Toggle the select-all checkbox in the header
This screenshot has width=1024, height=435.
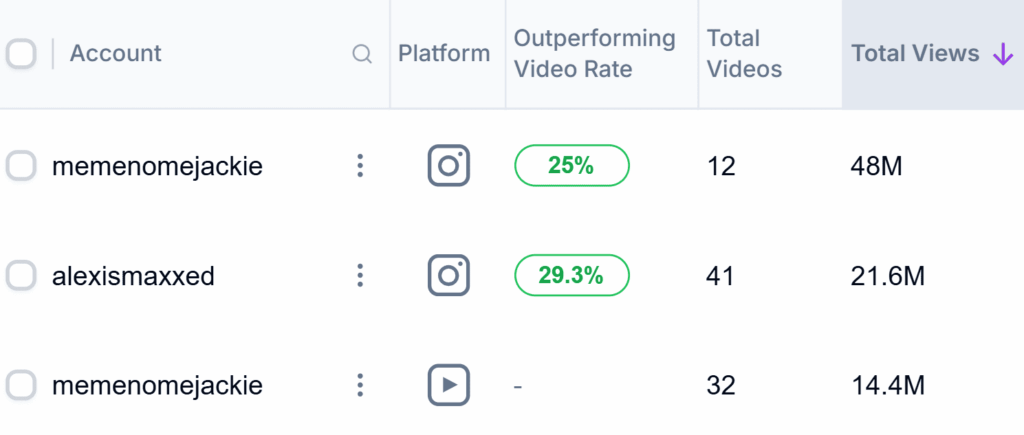click(21, 54)
